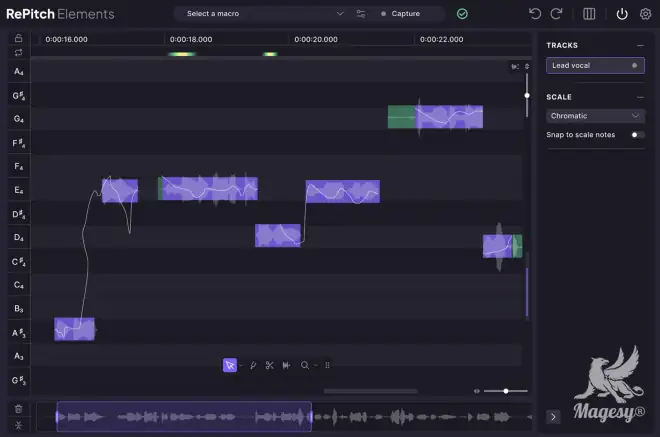660x437 pixels.
Task: Open macro settings sliders icon
Action: coord(361,14)
